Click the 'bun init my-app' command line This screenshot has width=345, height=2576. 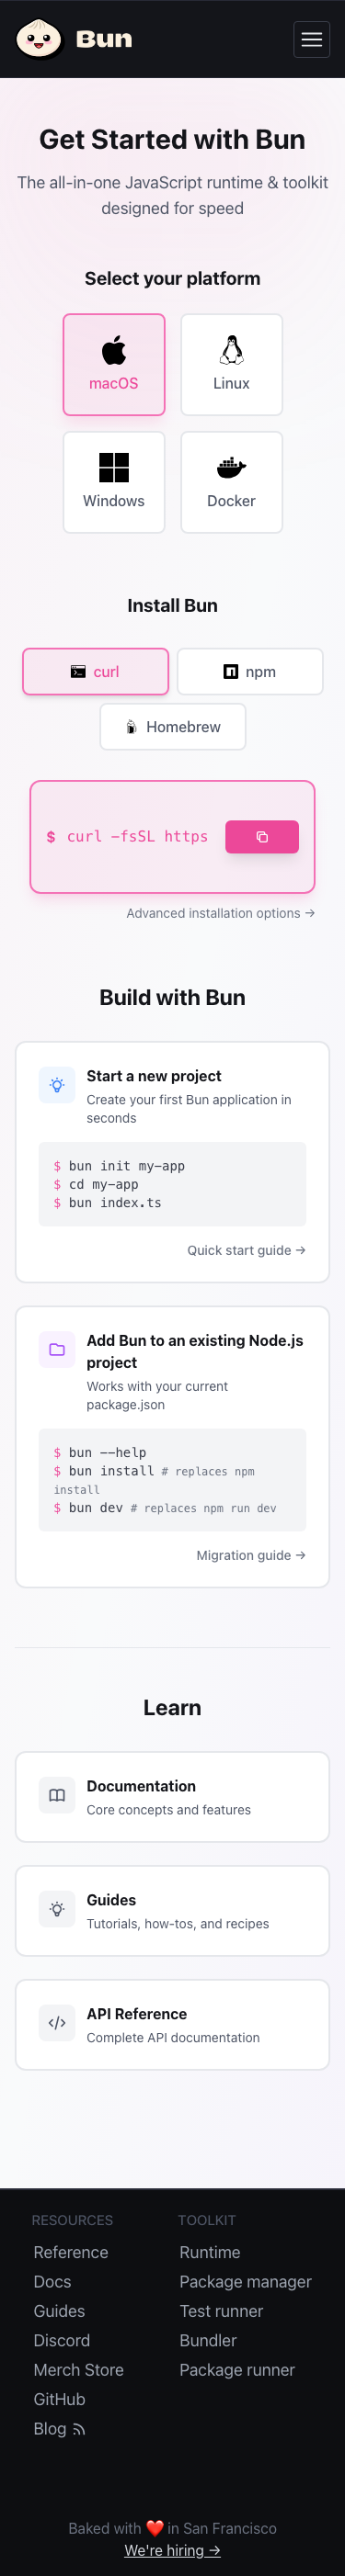point(119,1166)
